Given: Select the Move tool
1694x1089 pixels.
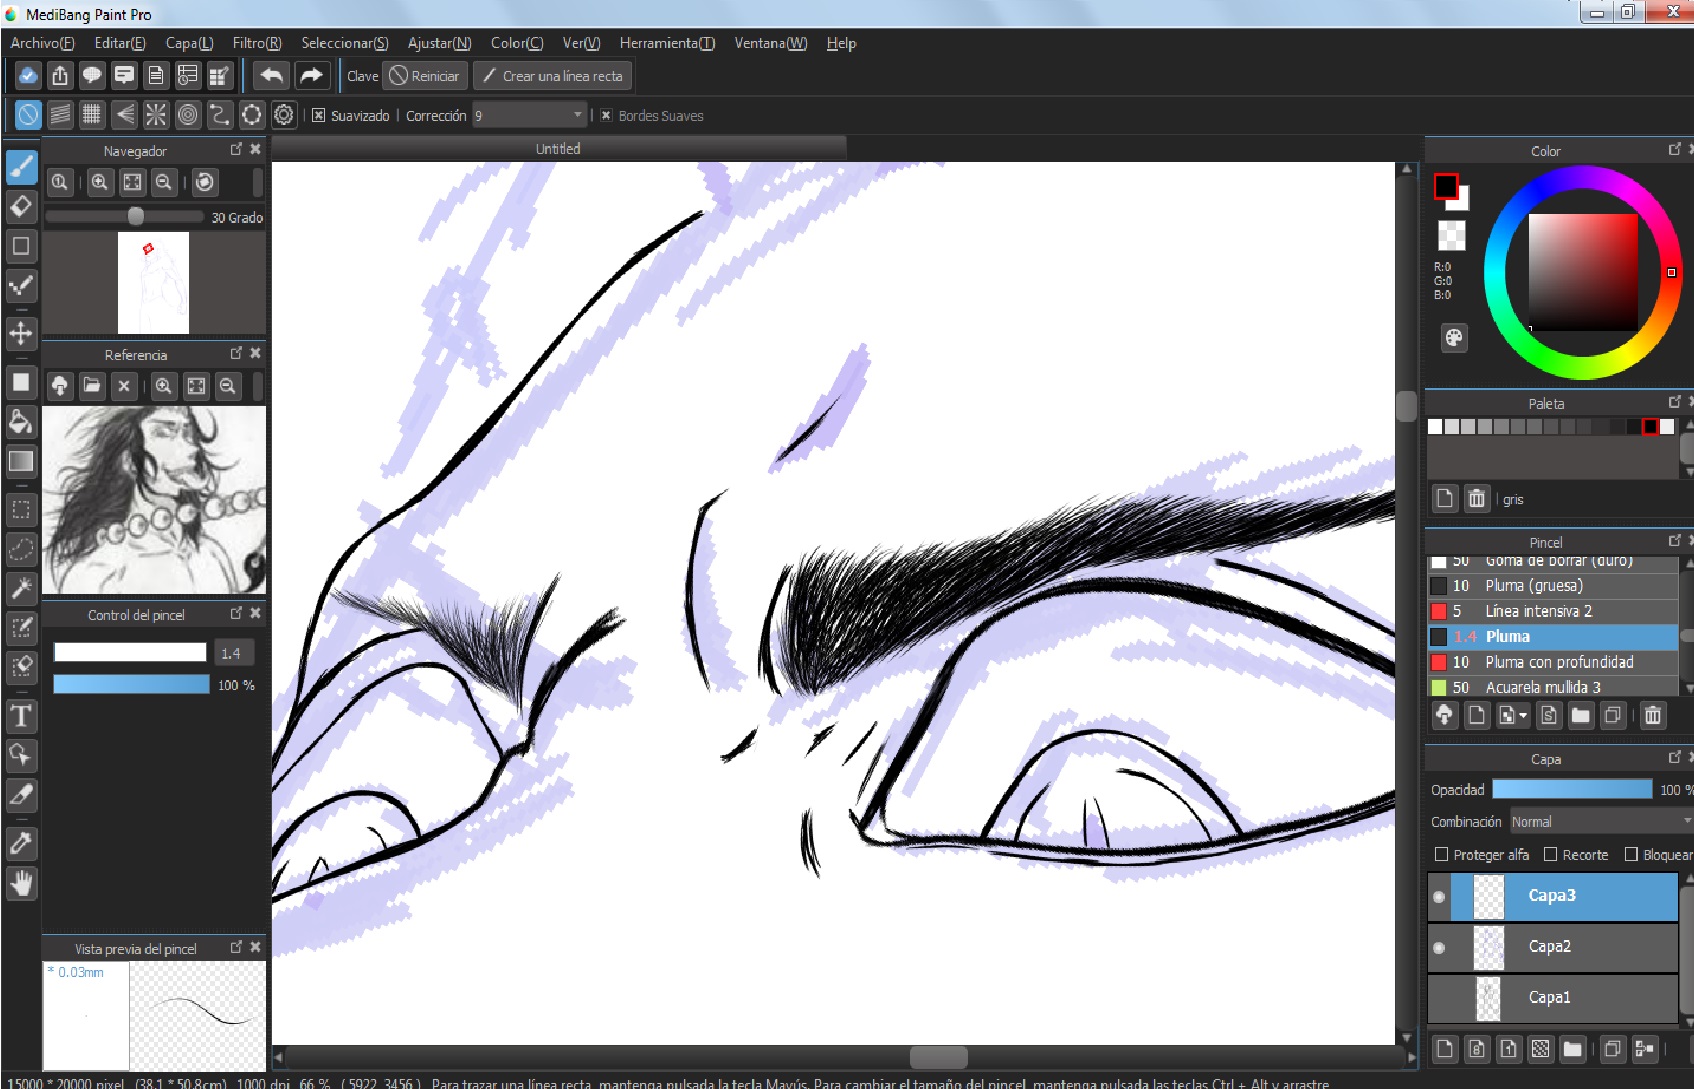Looking at the screenshot, I should coord(21,333).
